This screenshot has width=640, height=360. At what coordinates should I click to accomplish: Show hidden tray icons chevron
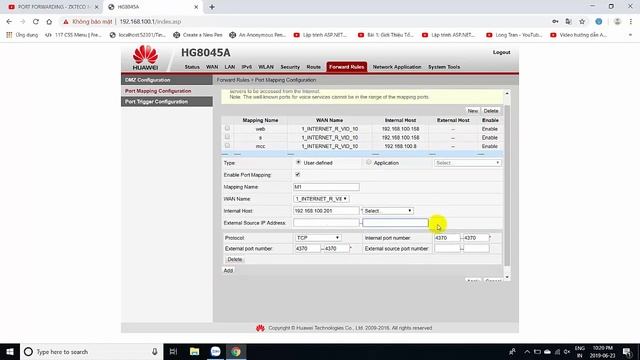pos(527,352)
